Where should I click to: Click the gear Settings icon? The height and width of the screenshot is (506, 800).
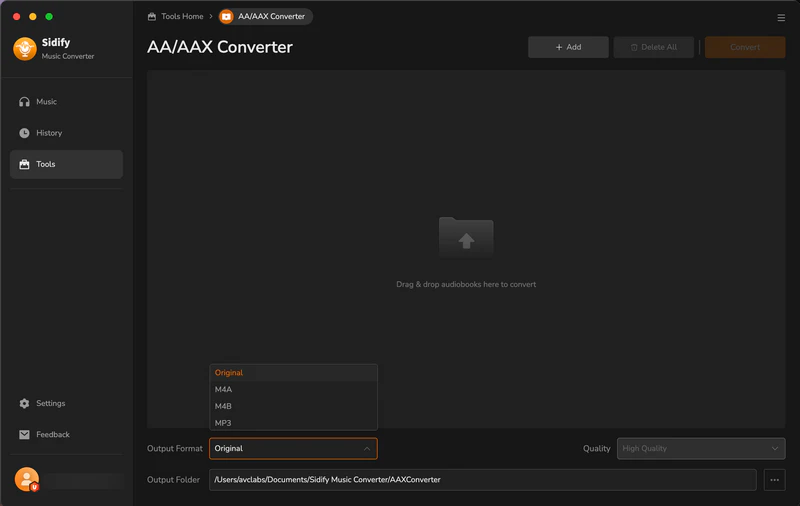pyautogui.click(x=24, y=403)
